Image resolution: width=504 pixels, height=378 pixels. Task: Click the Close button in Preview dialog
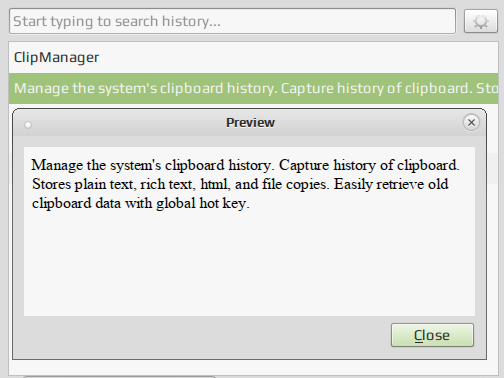432,335
